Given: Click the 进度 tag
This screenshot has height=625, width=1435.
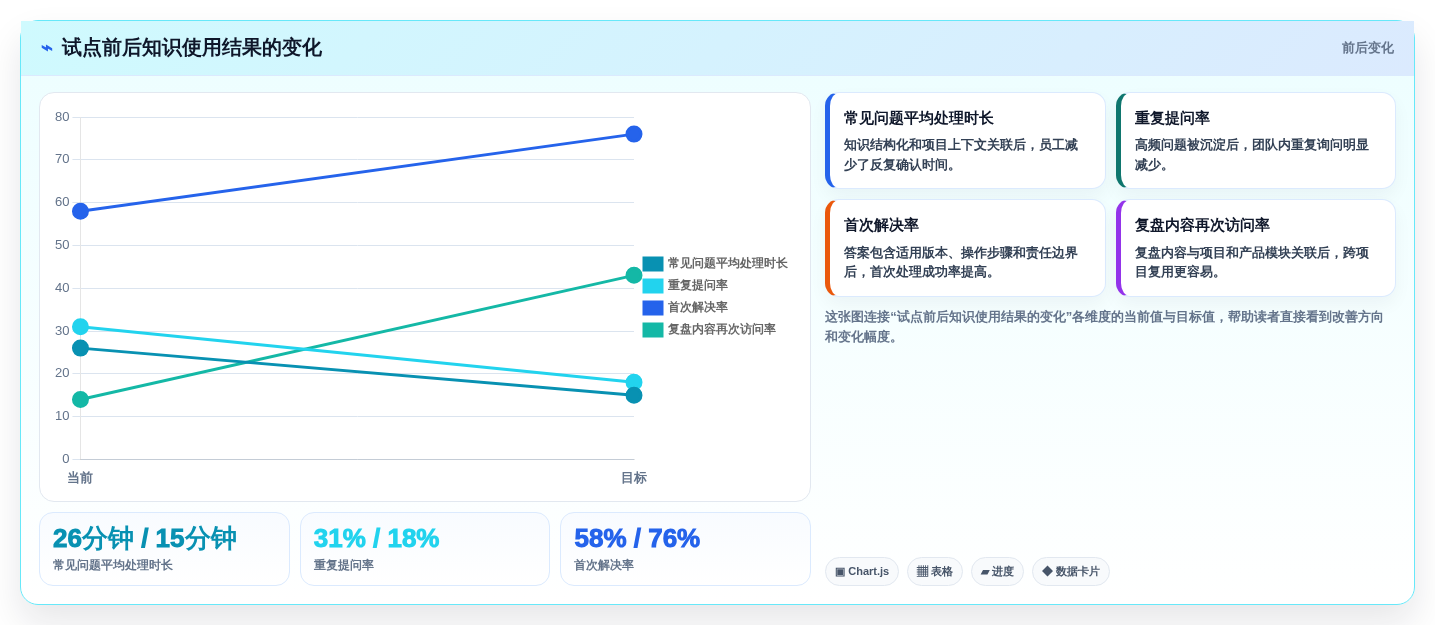Looking at the screenshot, I should pos(997,572).
